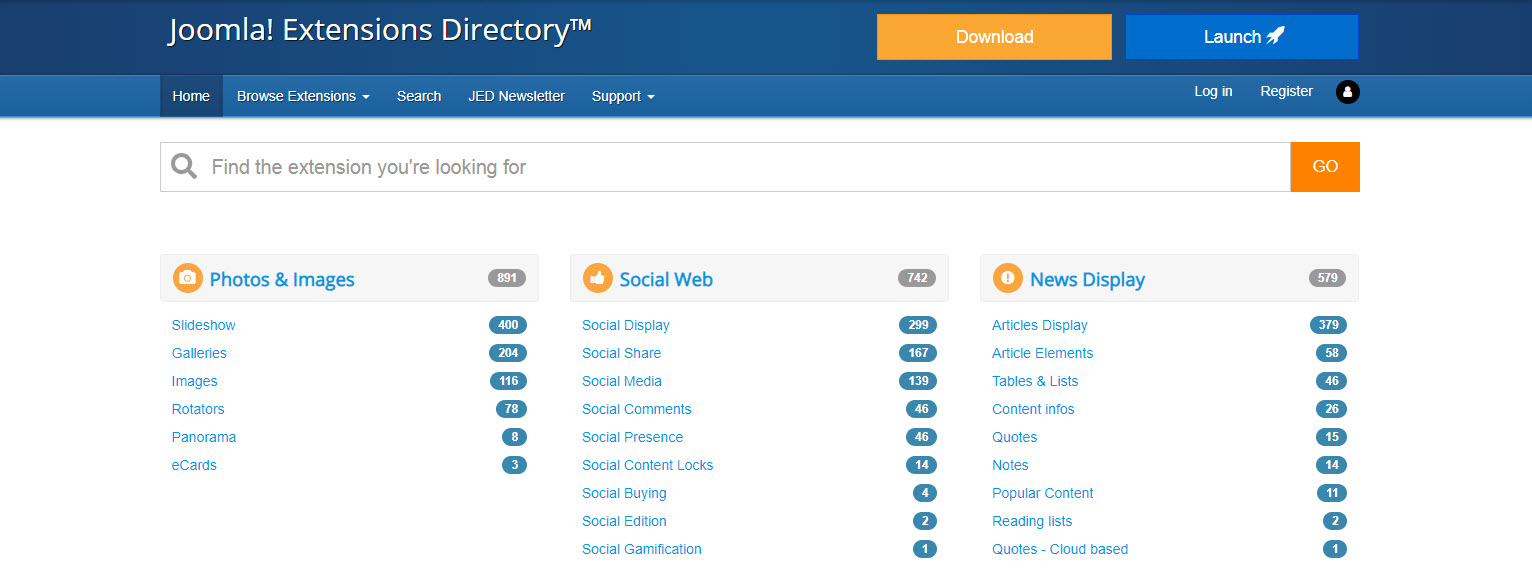Open the Browse Extensions dropdown menu
1532x588 pixels.
303,96
